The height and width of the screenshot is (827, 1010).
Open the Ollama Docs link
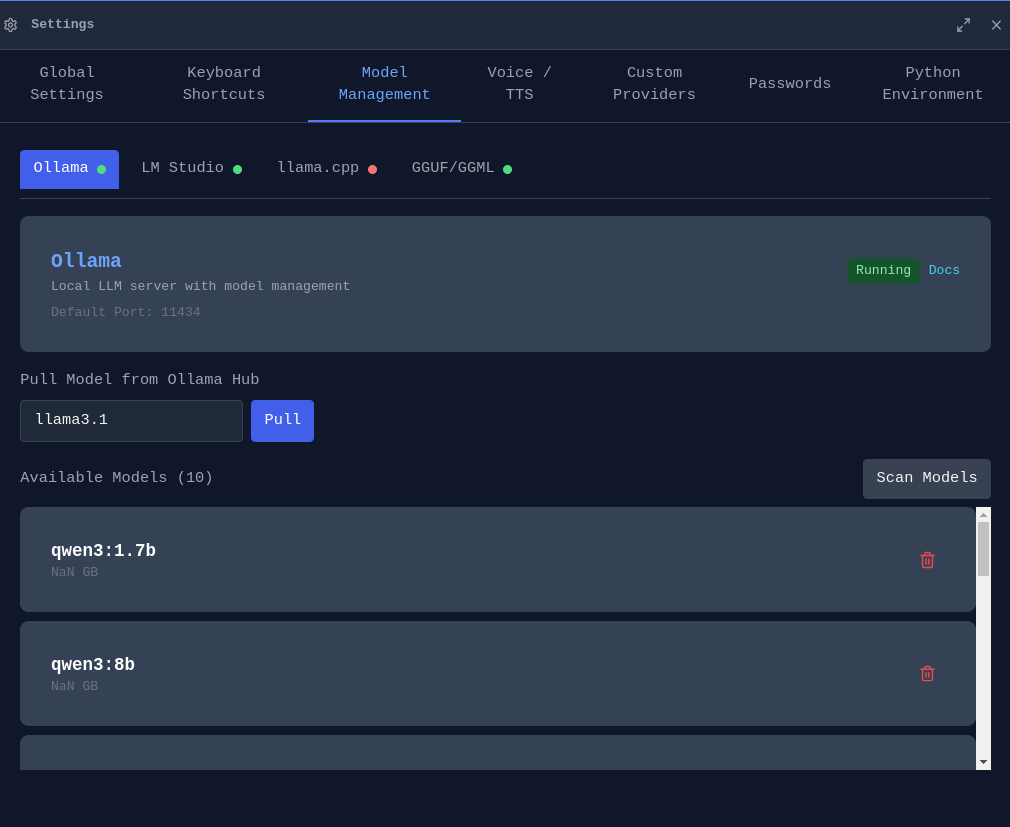click(x=944, y=271)
